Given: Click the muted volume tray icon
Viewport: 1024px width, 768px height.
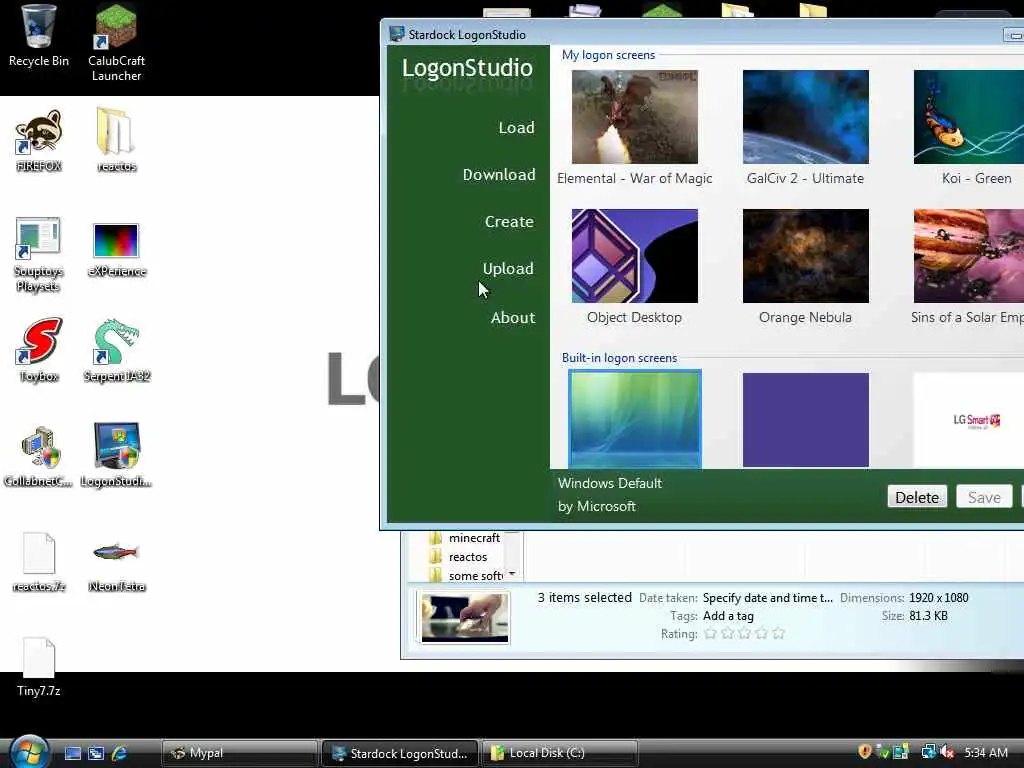Looking at the screenshot, I should click(x=946, y=752).
